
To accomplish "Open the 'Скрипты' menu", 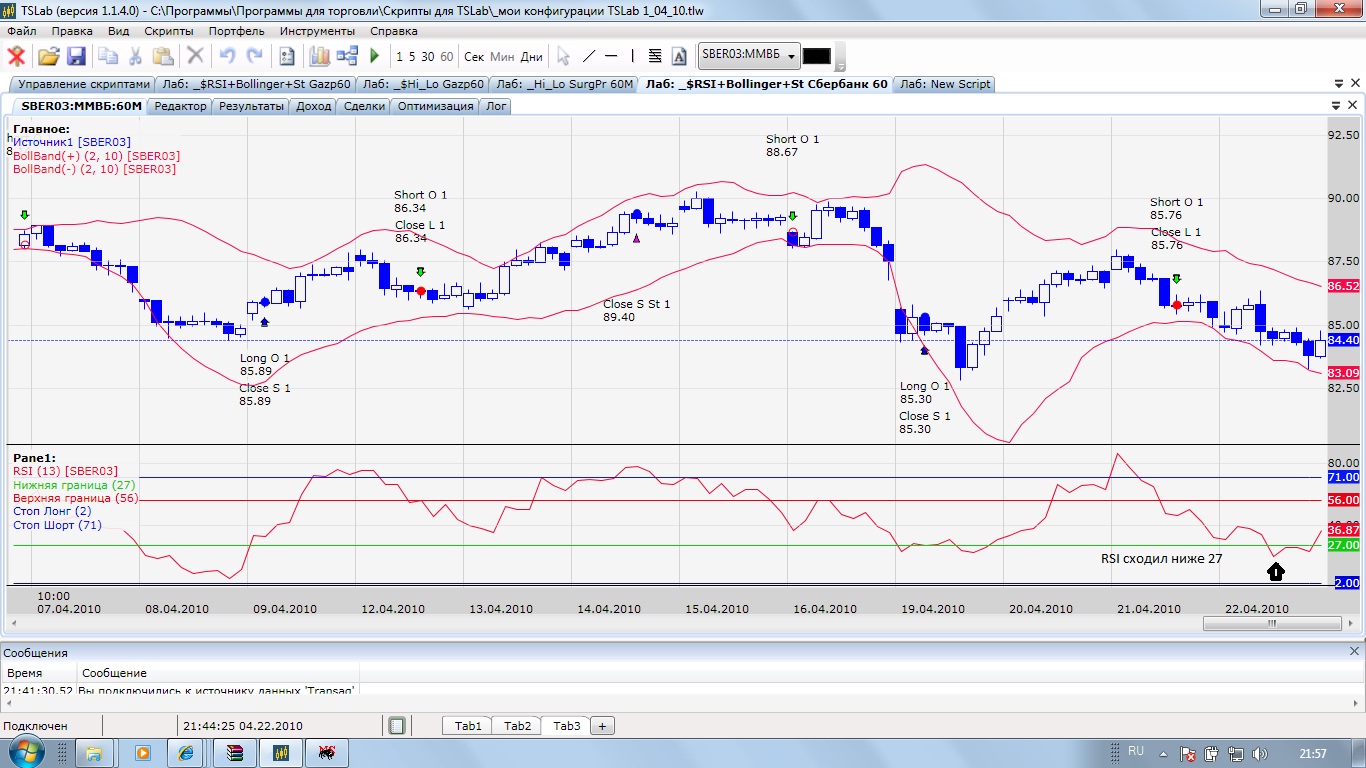I will click(169, 31).
